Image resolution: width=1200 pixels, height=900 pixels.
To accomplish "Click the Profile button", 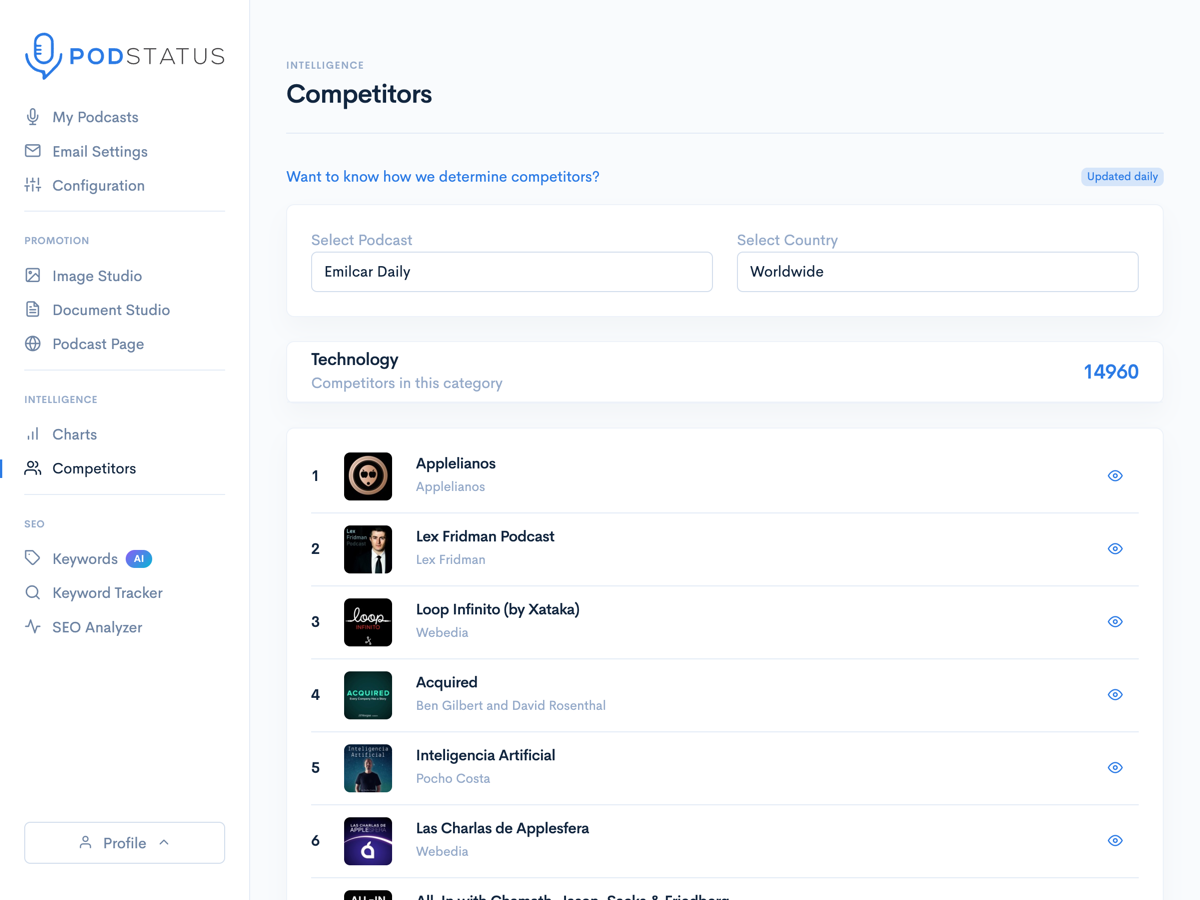I will (x=124, y=842).
